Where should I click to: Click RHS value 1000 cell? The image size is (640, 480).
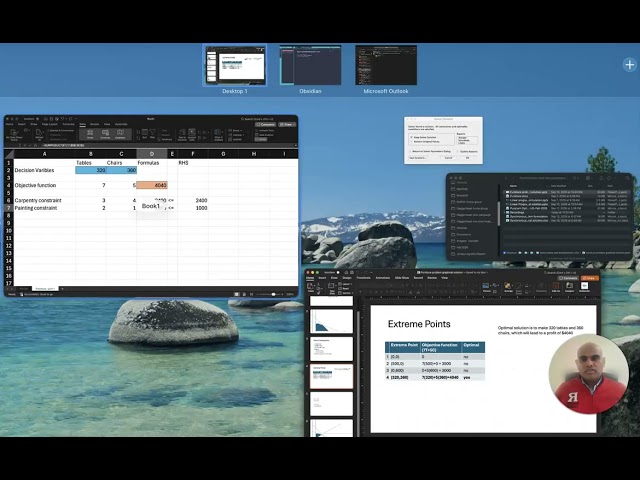(193, 208)
